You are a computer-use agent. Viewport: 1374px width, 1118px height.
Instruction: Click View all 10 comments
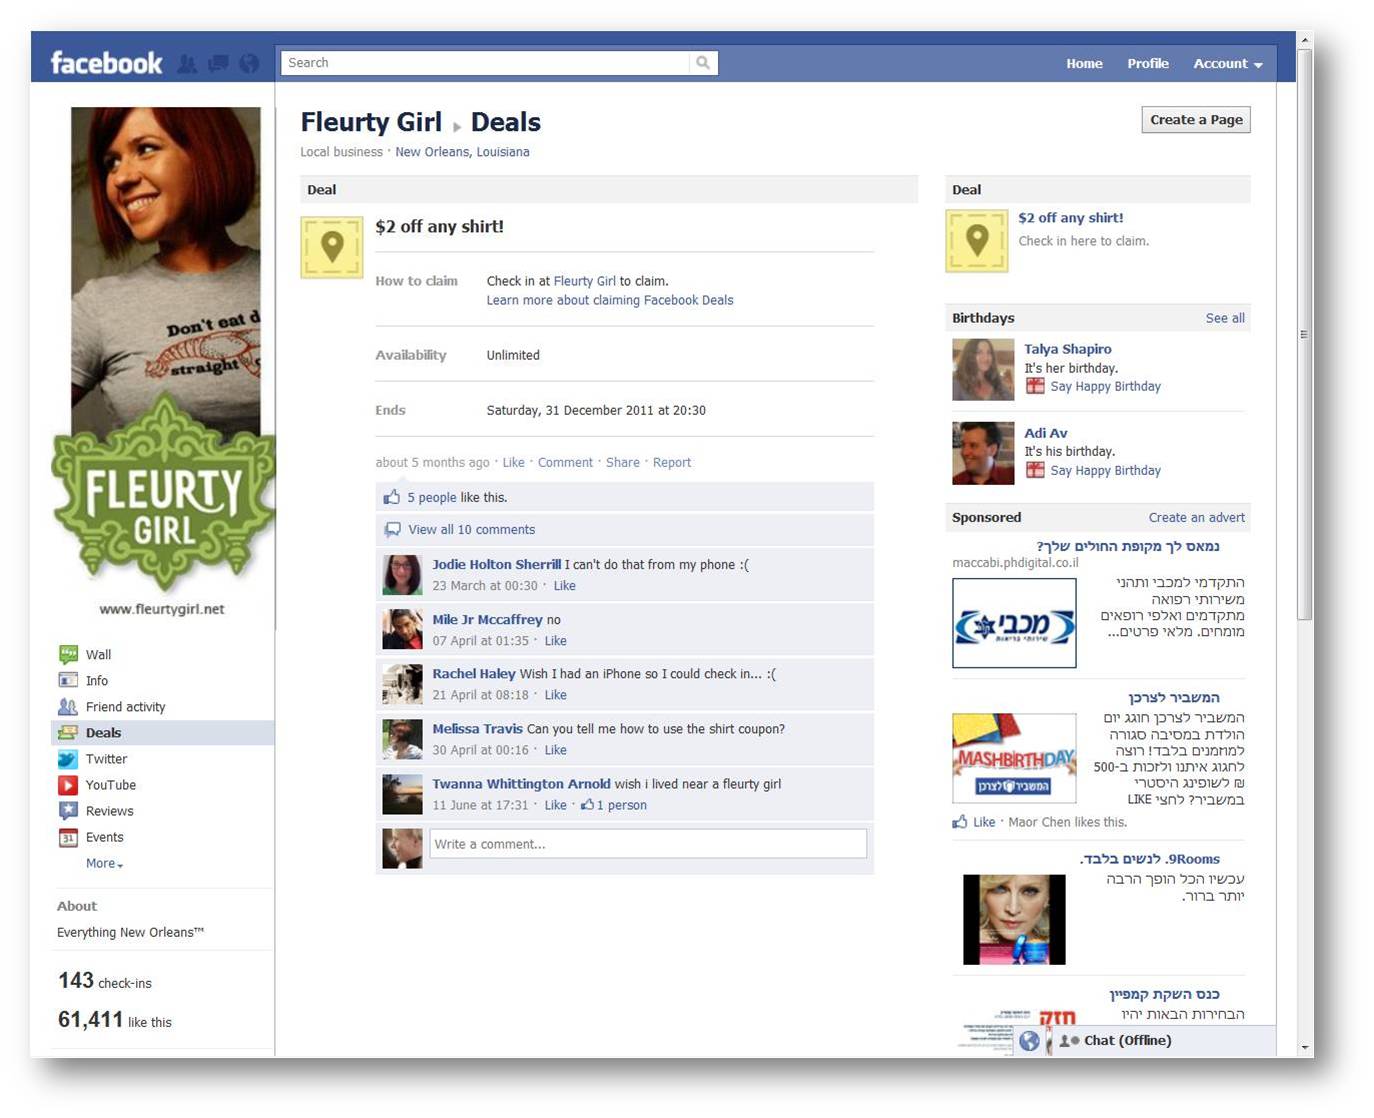point(471,530)
